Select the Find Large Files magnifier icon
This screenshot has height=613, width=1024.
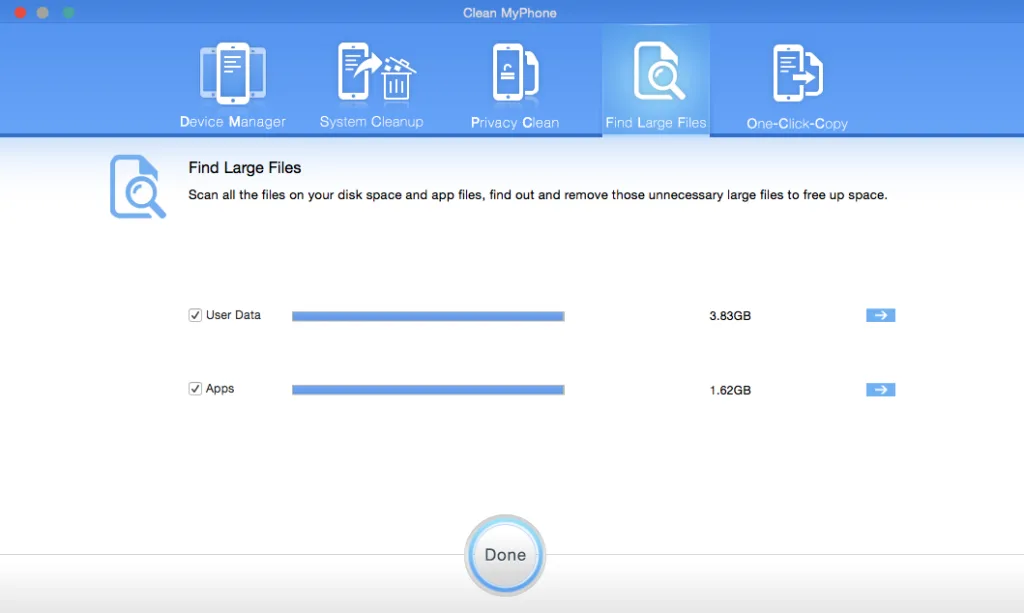[x=659, y=71]
